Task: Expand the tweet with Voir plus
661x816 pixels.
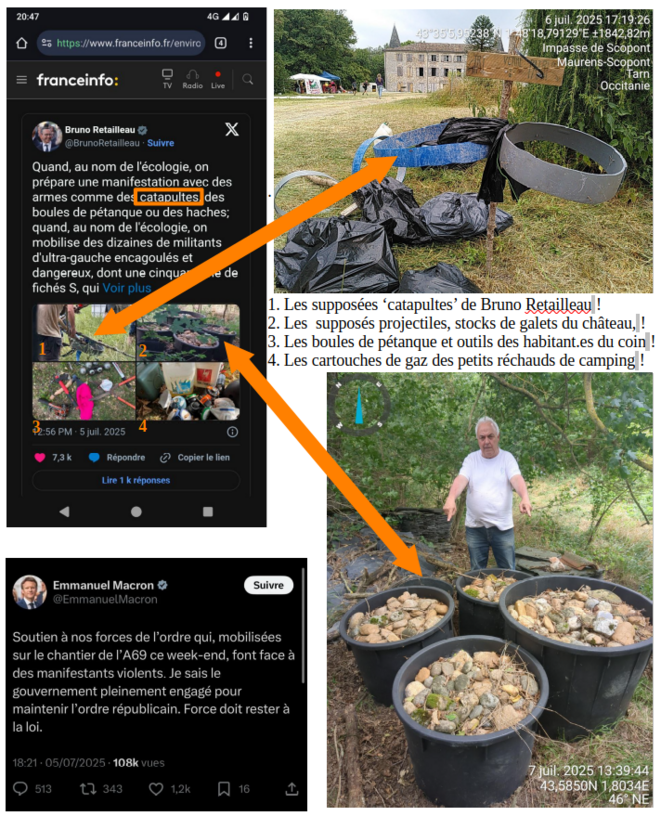Action: point(126,288)
